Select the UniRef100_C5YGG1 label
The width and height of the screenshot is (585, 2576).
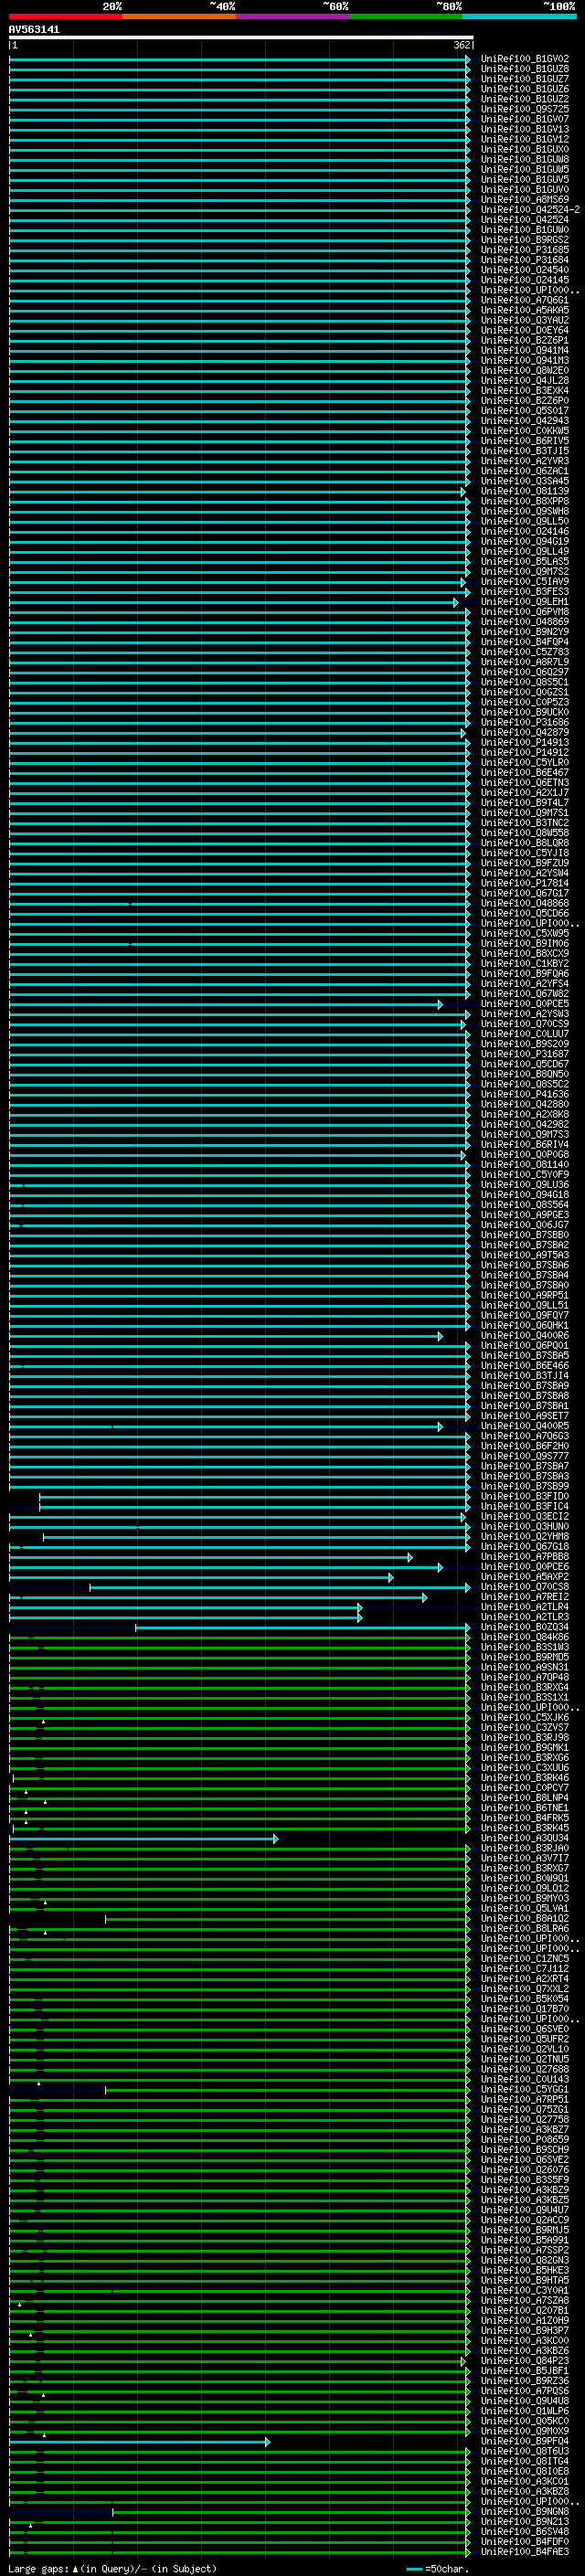point(525,2089)
